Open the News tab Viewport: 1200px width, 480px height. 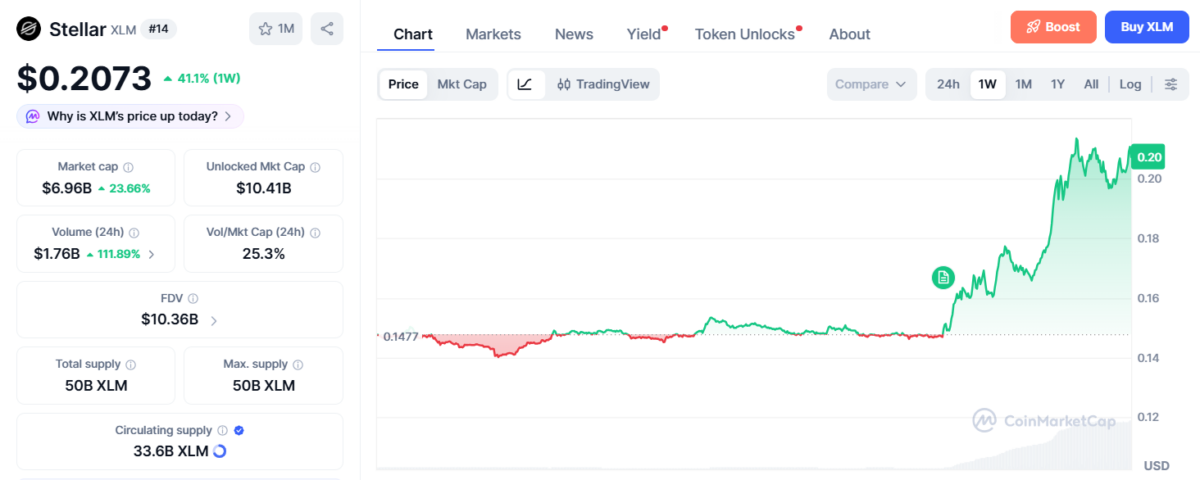click(574, 34)
